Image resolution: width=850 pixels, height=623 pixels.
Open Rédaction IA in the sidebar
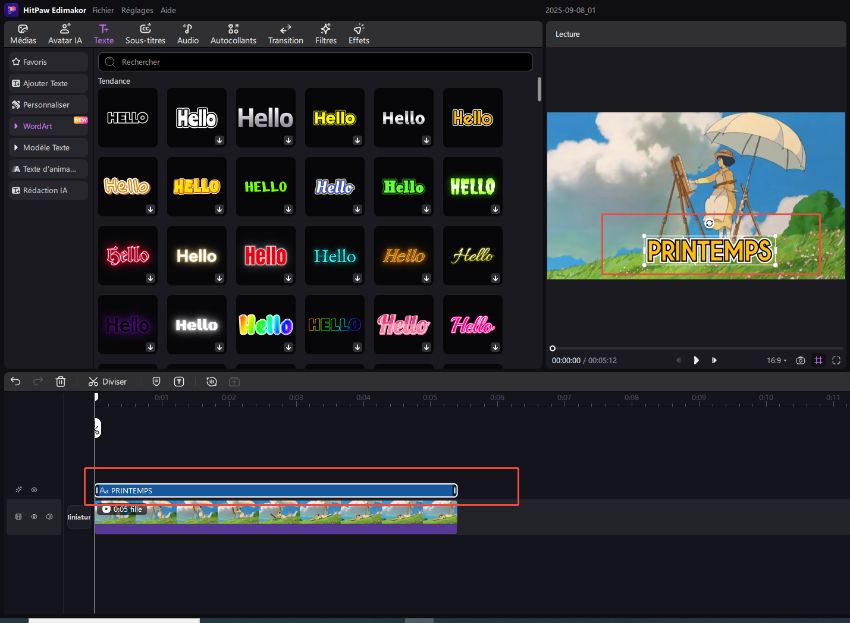pos(48,190)
